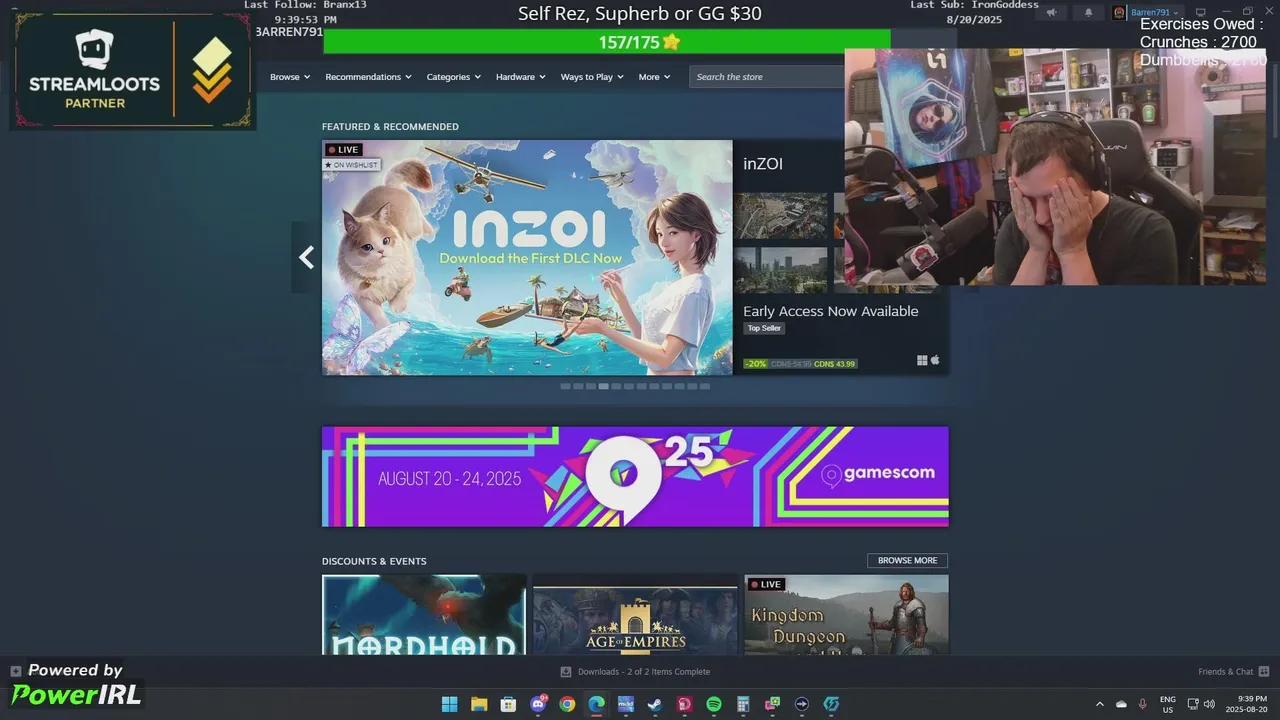
Task: Click the microphone tray icon
Action: click(x=1143, y=704)
